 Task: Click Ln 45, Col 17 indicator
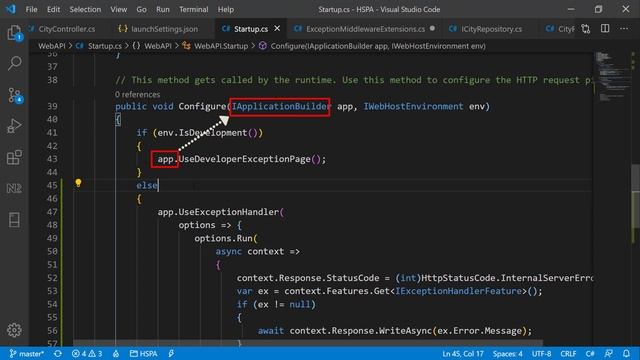(x=462, y=353)
